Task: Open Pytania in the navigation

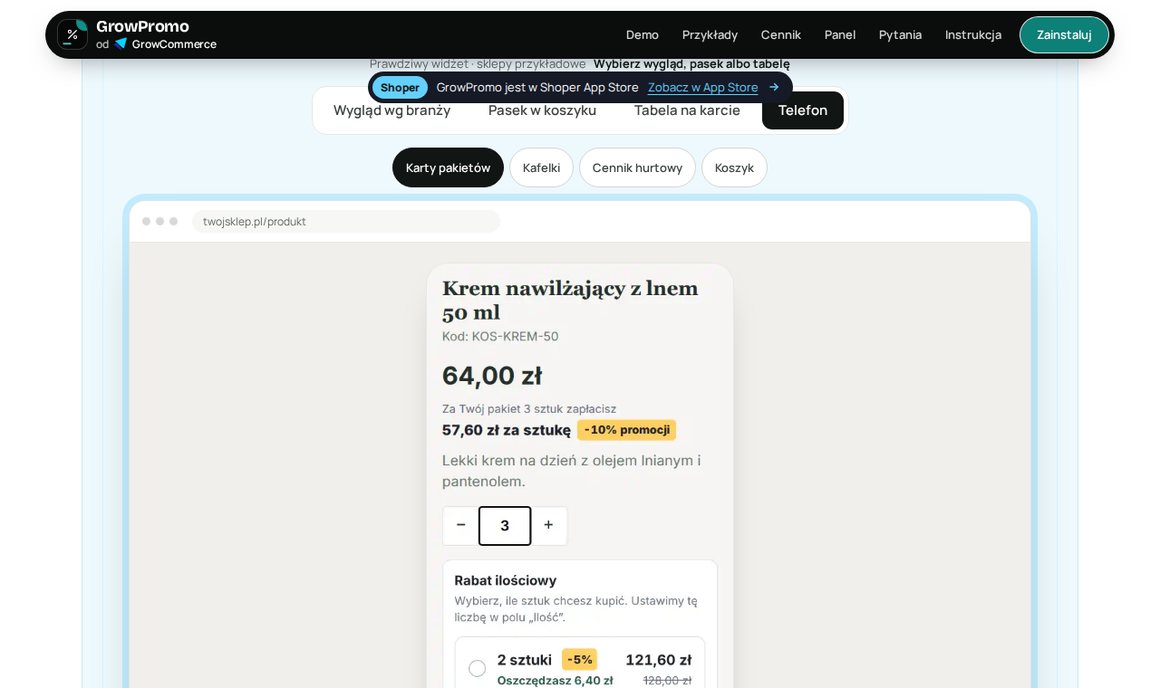Action: 900,35
